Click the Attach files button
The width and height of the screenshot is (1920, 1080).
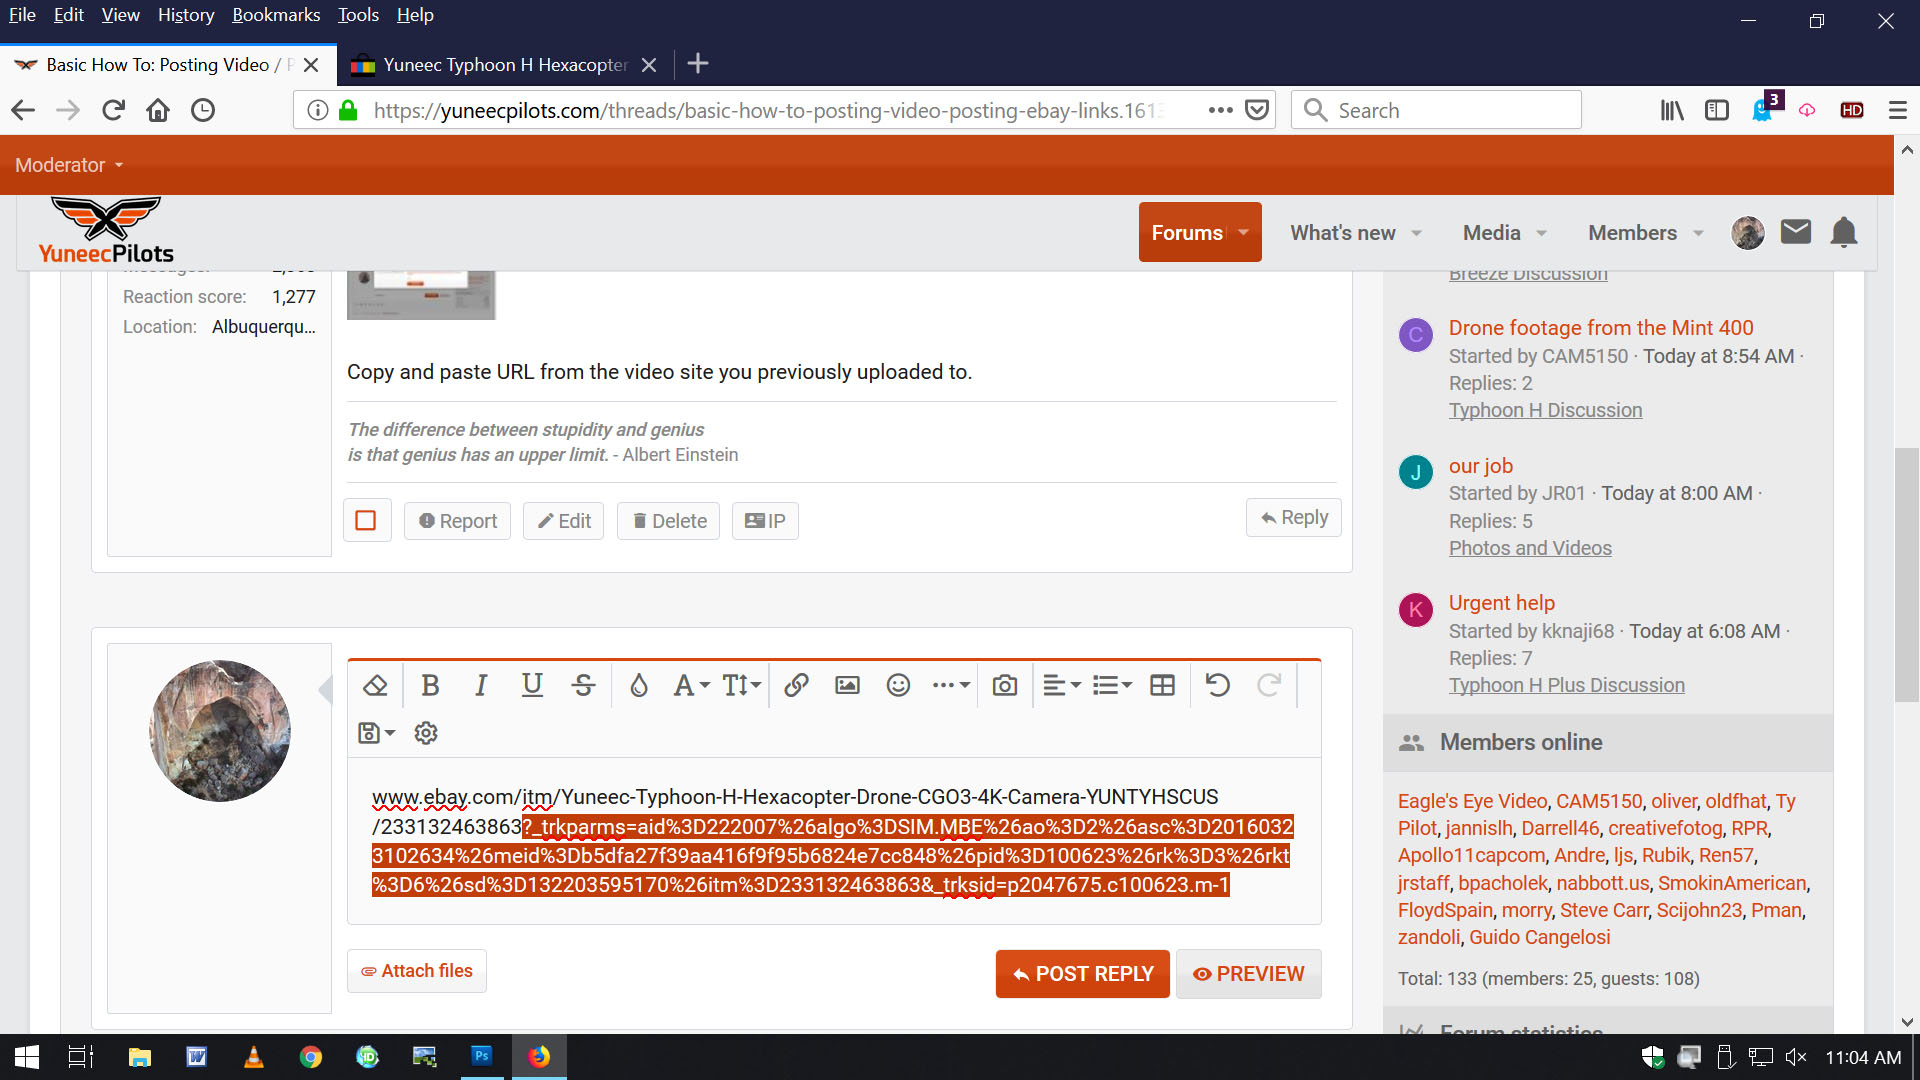pos(417,971)
